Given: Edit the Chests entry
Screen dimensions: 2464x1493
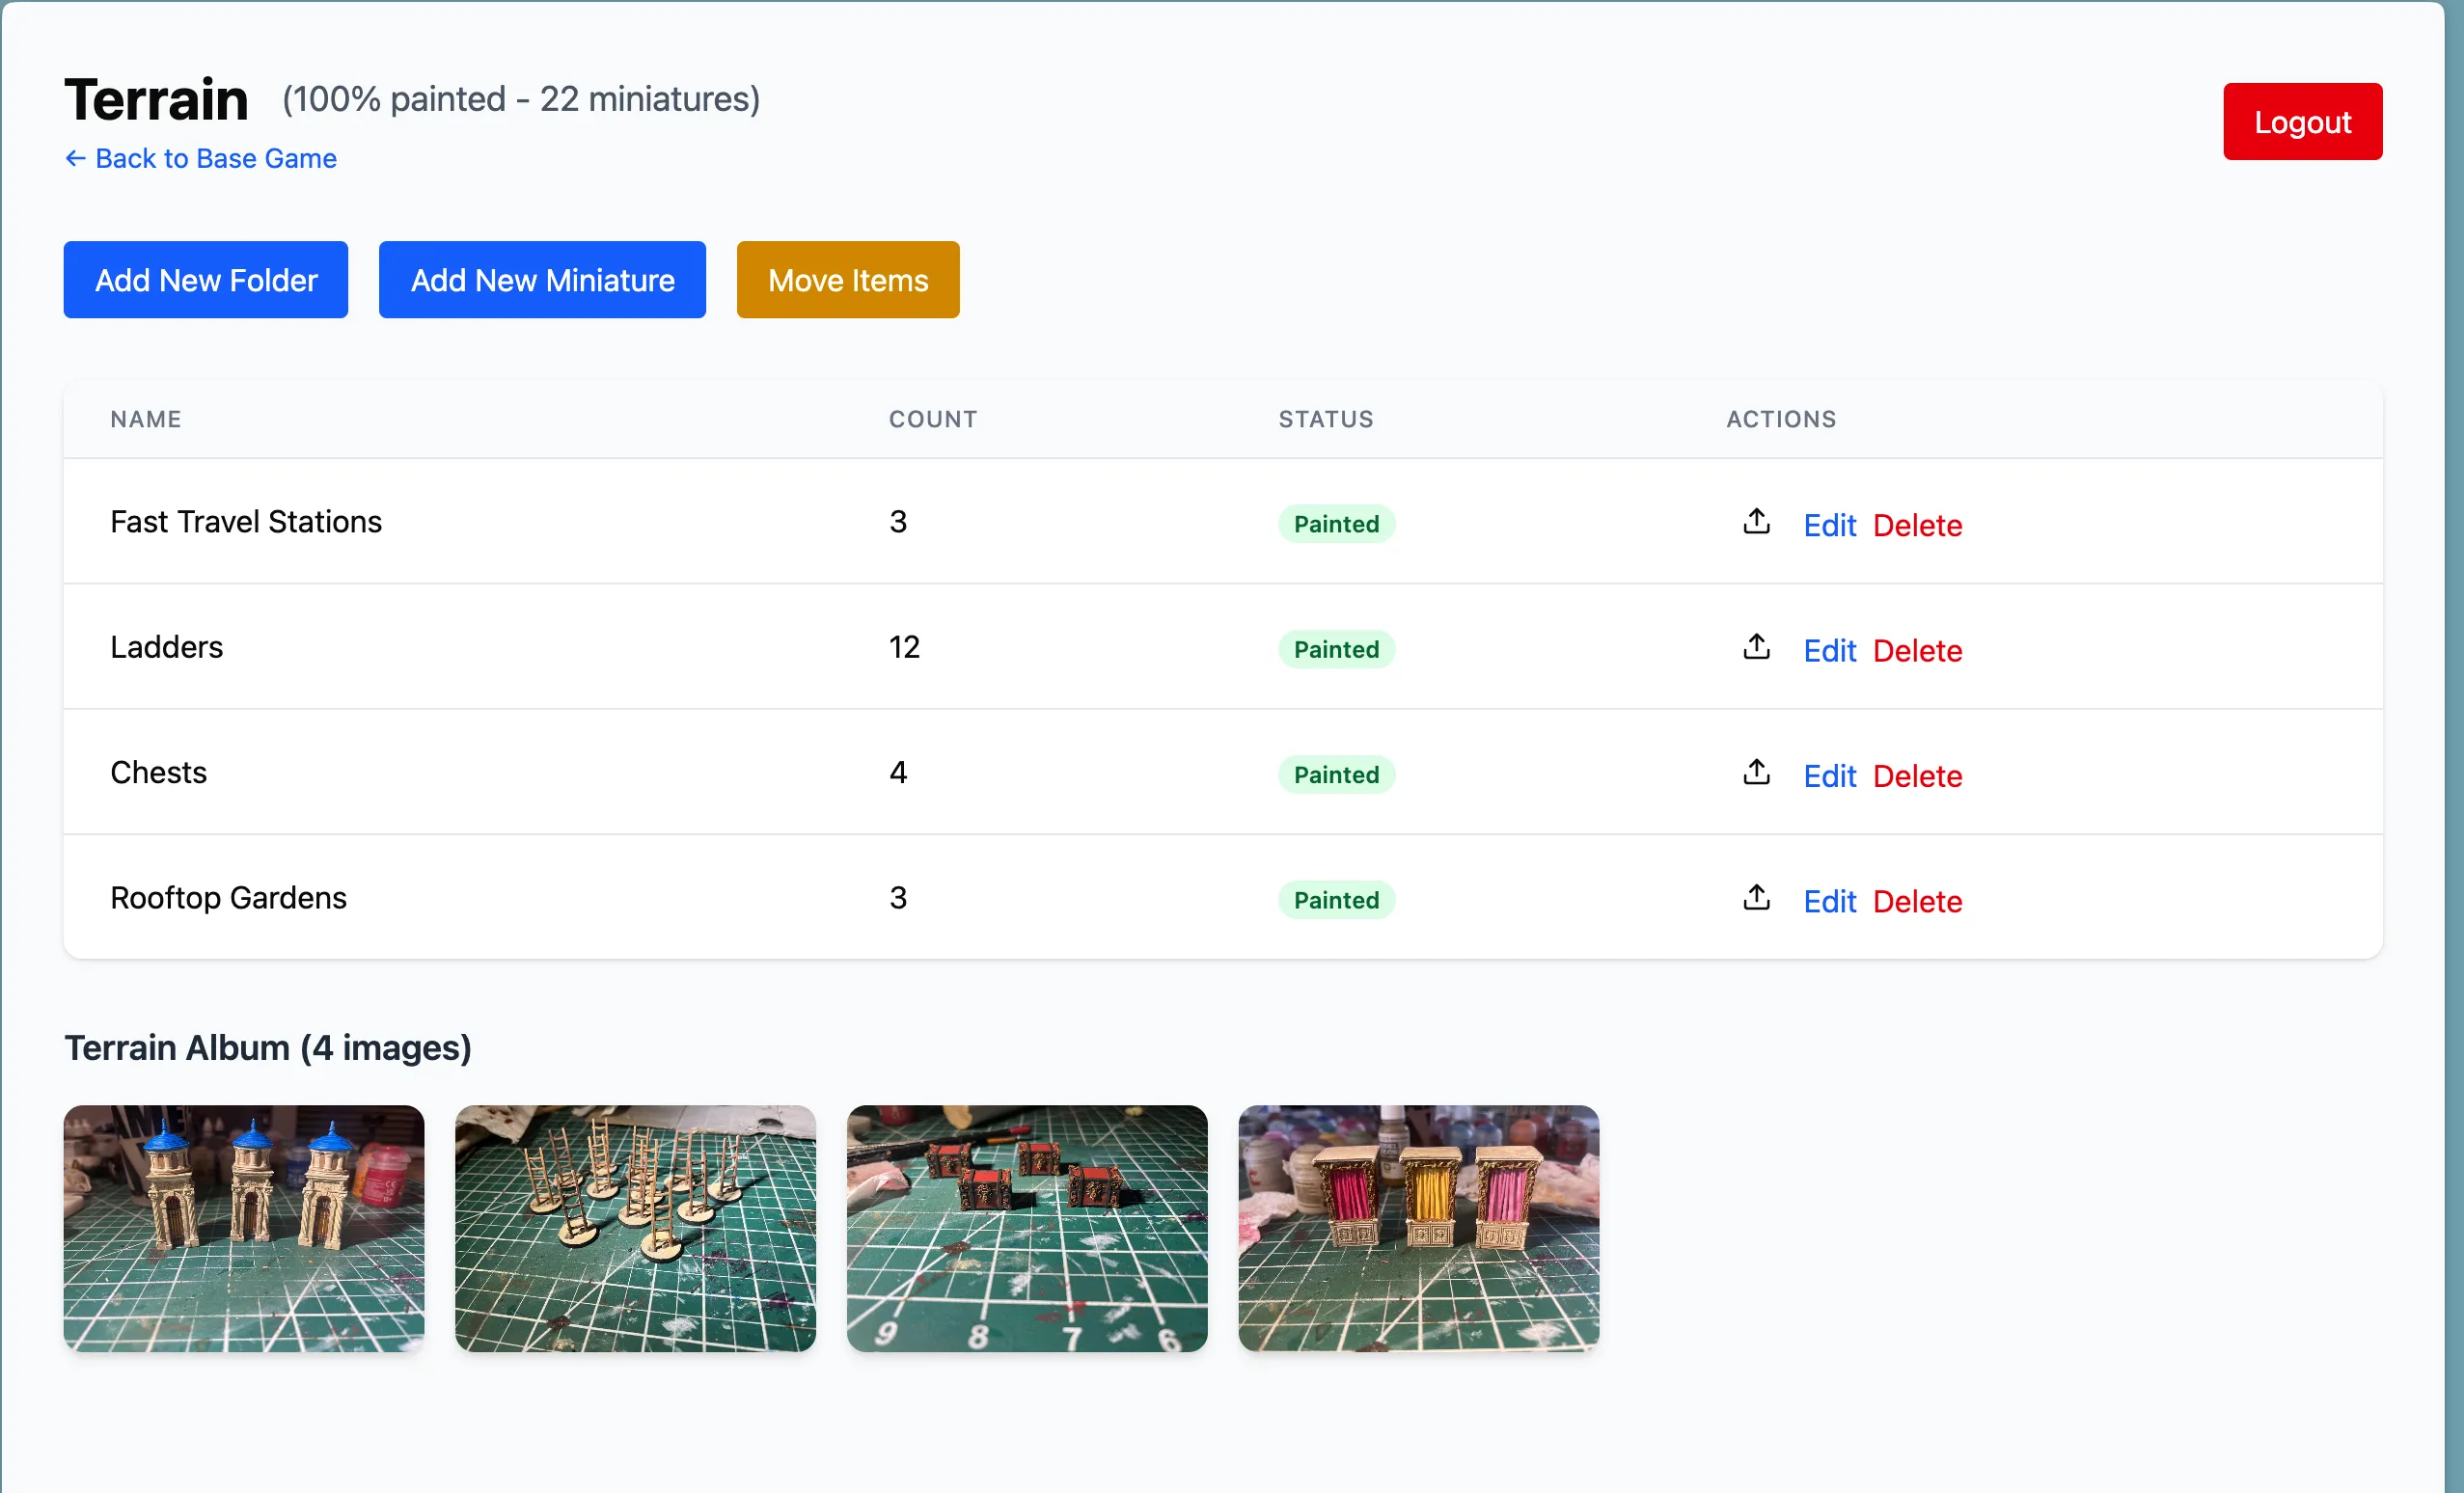Looking at the screenshot, I should (x=1828, y=776).
